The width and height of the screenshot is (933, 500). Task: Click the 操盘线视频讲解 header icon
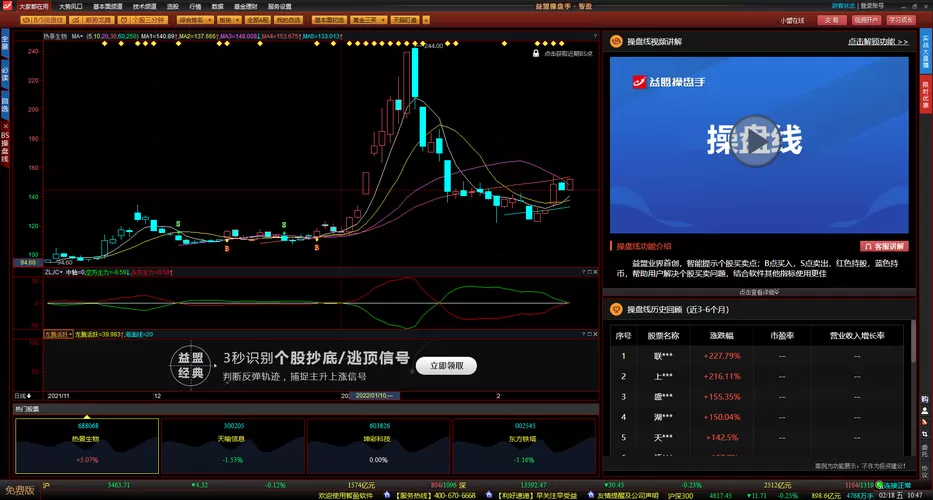pyautogui.click(x=616, y=42)
